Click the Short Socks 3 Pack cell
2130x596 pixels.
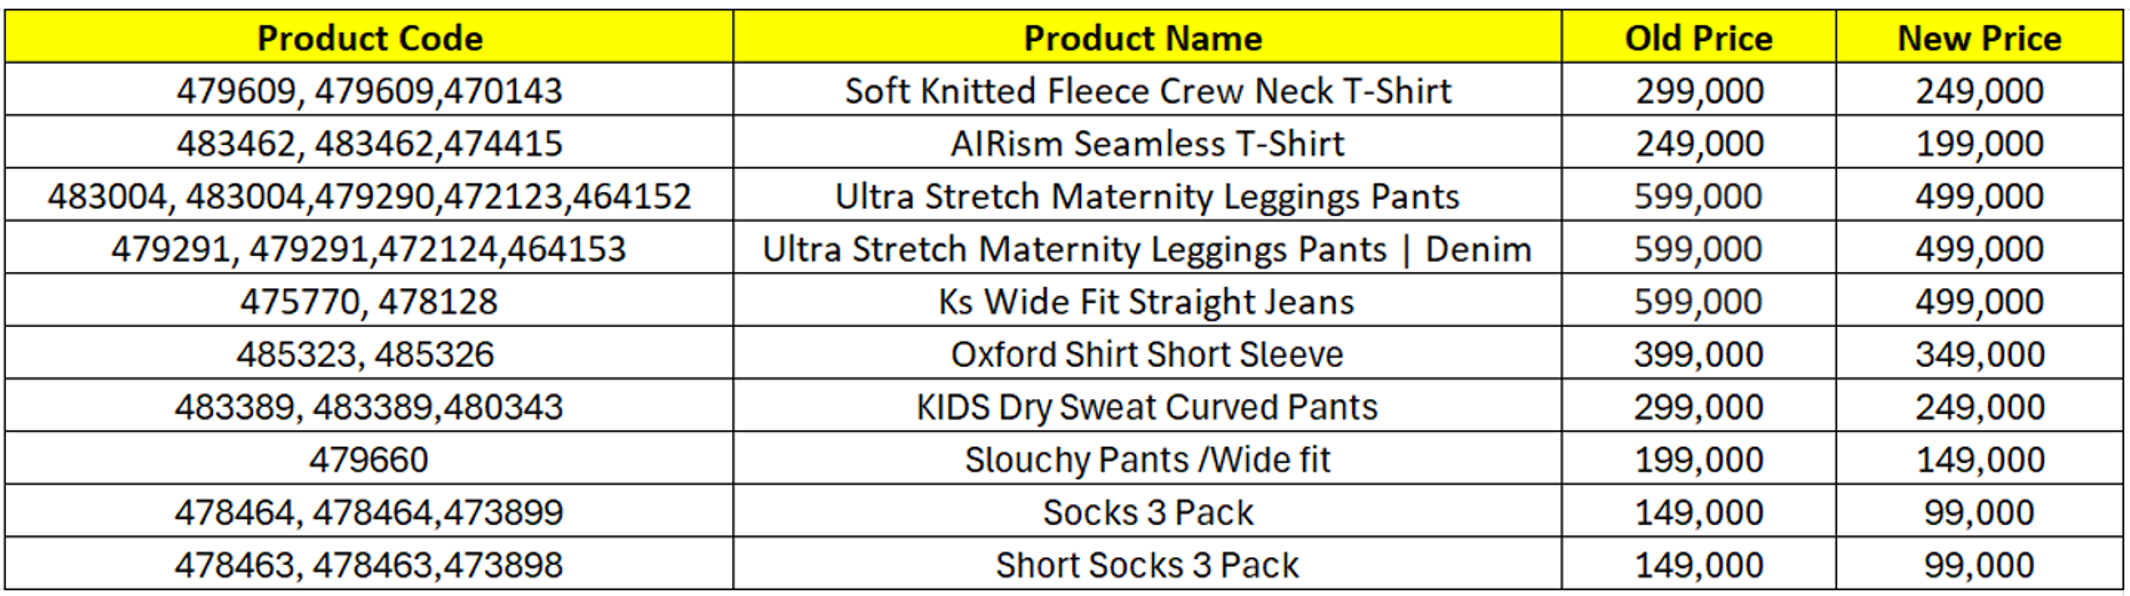(x=1146, y=565)
